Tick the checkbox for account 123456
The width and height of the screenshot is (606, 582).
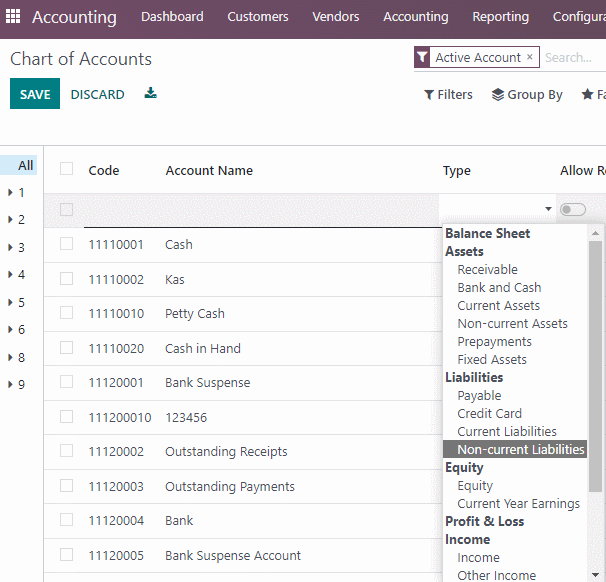(66, 417)
